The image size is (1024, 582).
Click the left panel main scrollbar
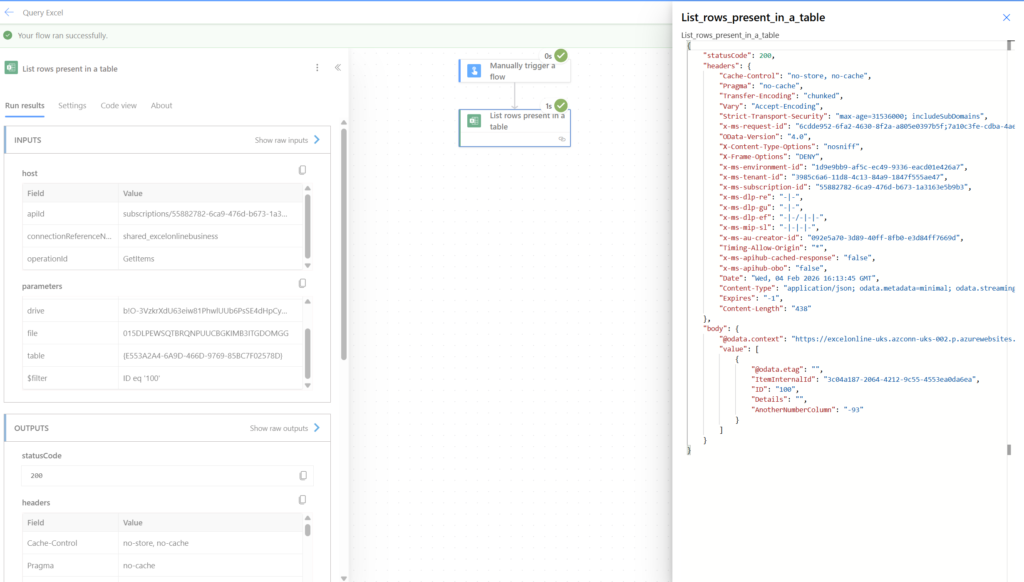344,244
